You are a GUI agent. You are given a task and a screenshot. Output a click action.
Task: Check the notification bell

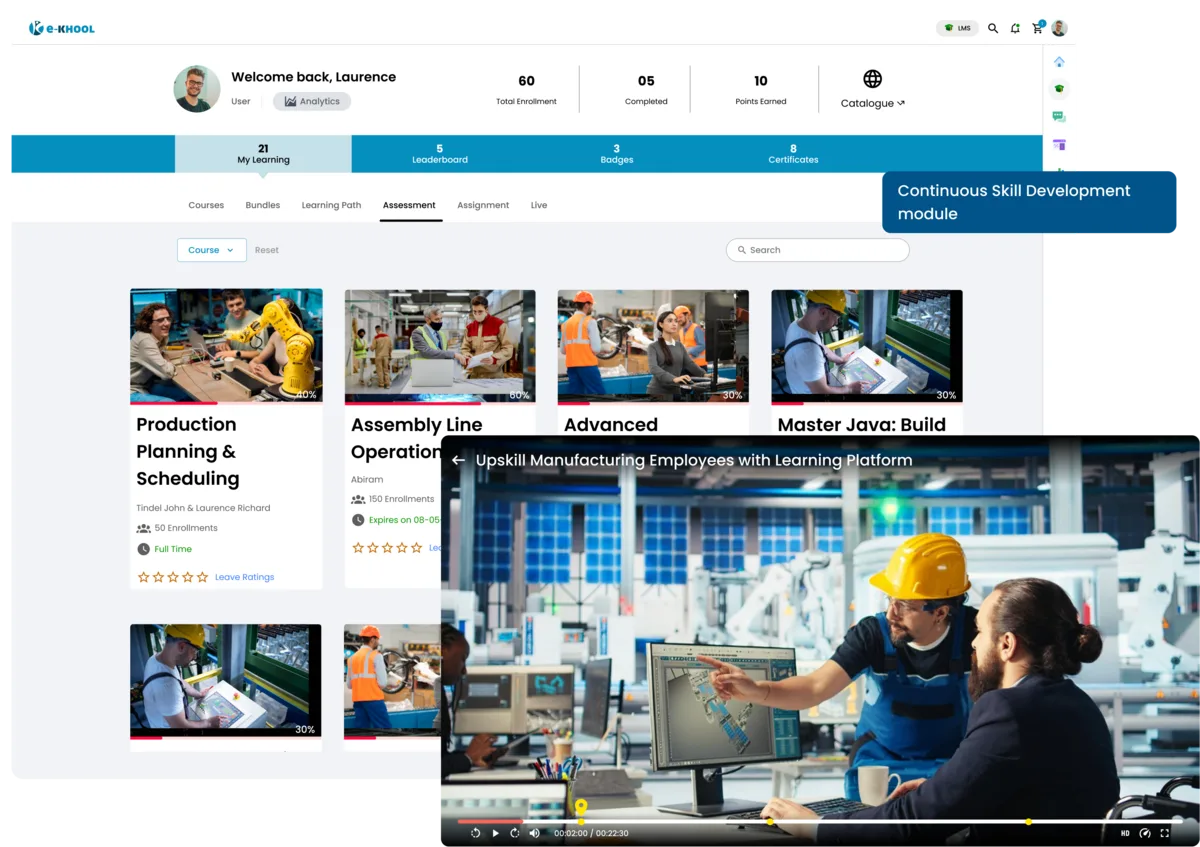tap(1015, 28)
